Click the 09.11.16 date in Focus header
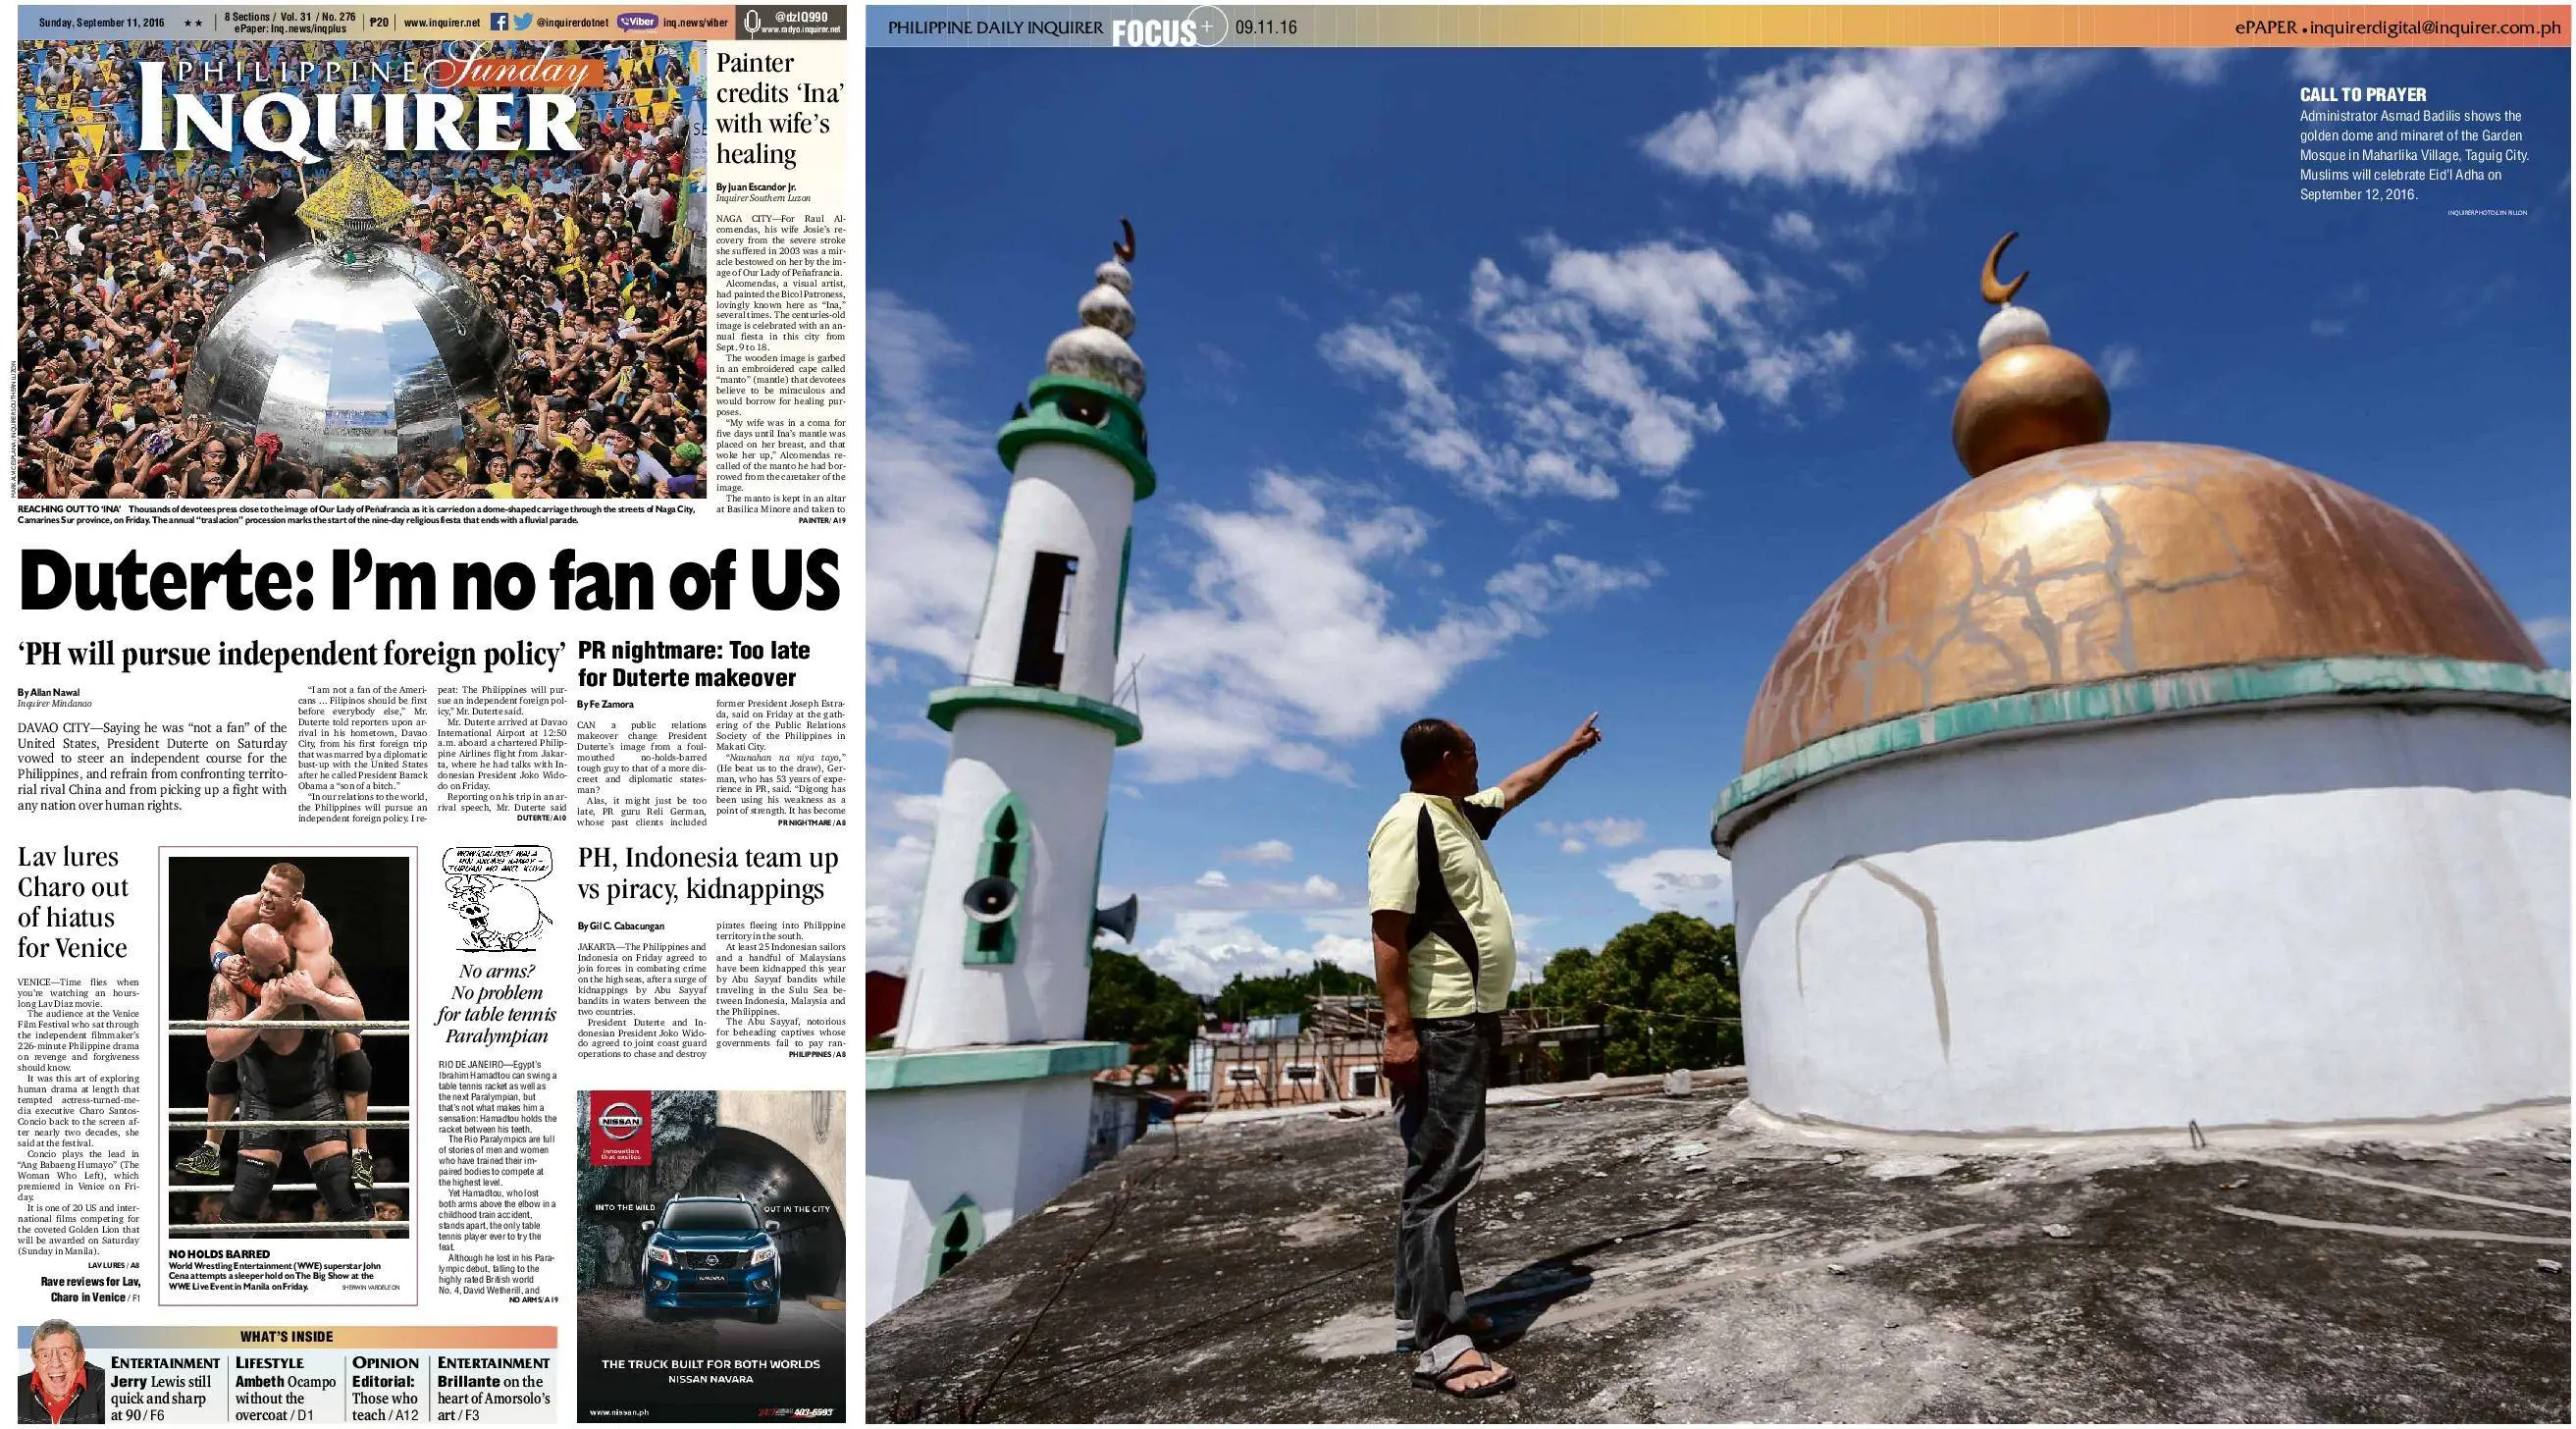 click(x=1266, y=28)
